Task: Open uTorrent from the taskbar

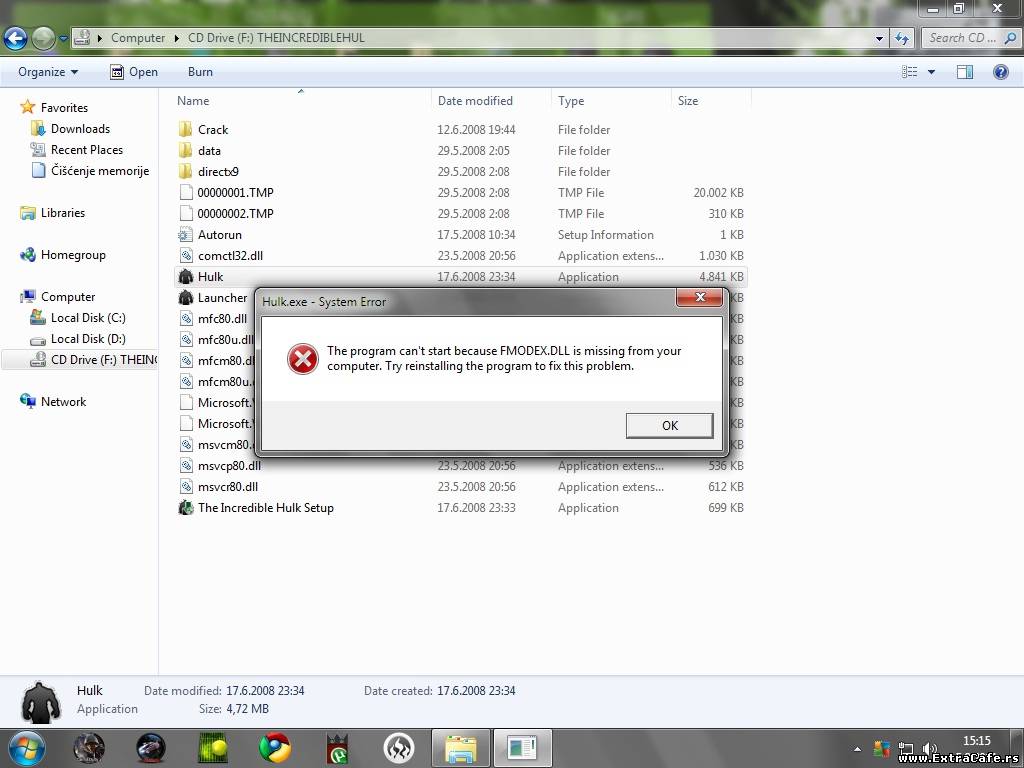Action: (x=337, y=748)
